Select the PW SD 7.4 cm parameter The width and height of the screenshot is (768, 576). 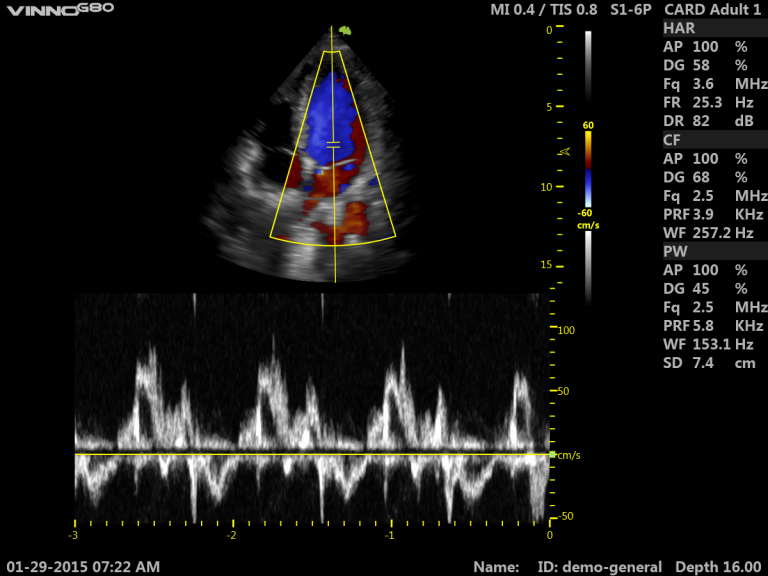pos(714,362)
